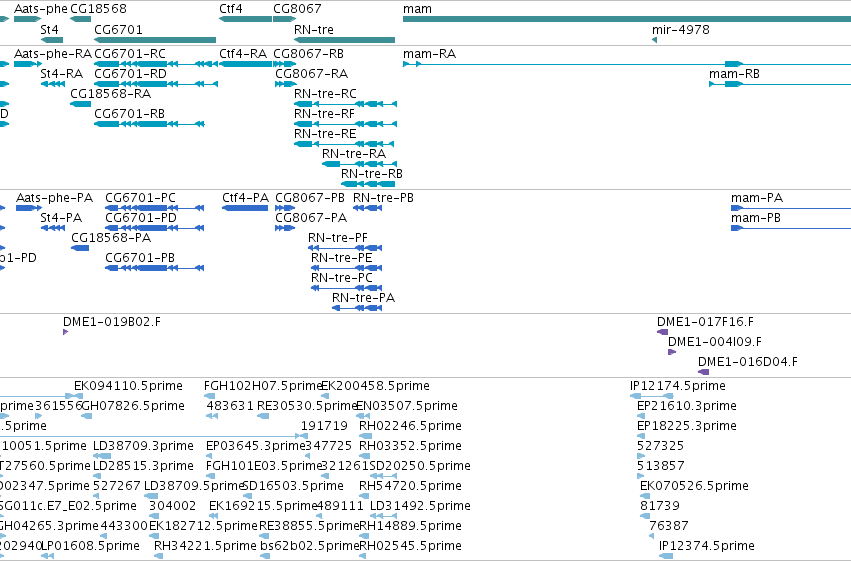851x561 pixels.
Task: Select the mam gene bar
Action: click(627, 19)
